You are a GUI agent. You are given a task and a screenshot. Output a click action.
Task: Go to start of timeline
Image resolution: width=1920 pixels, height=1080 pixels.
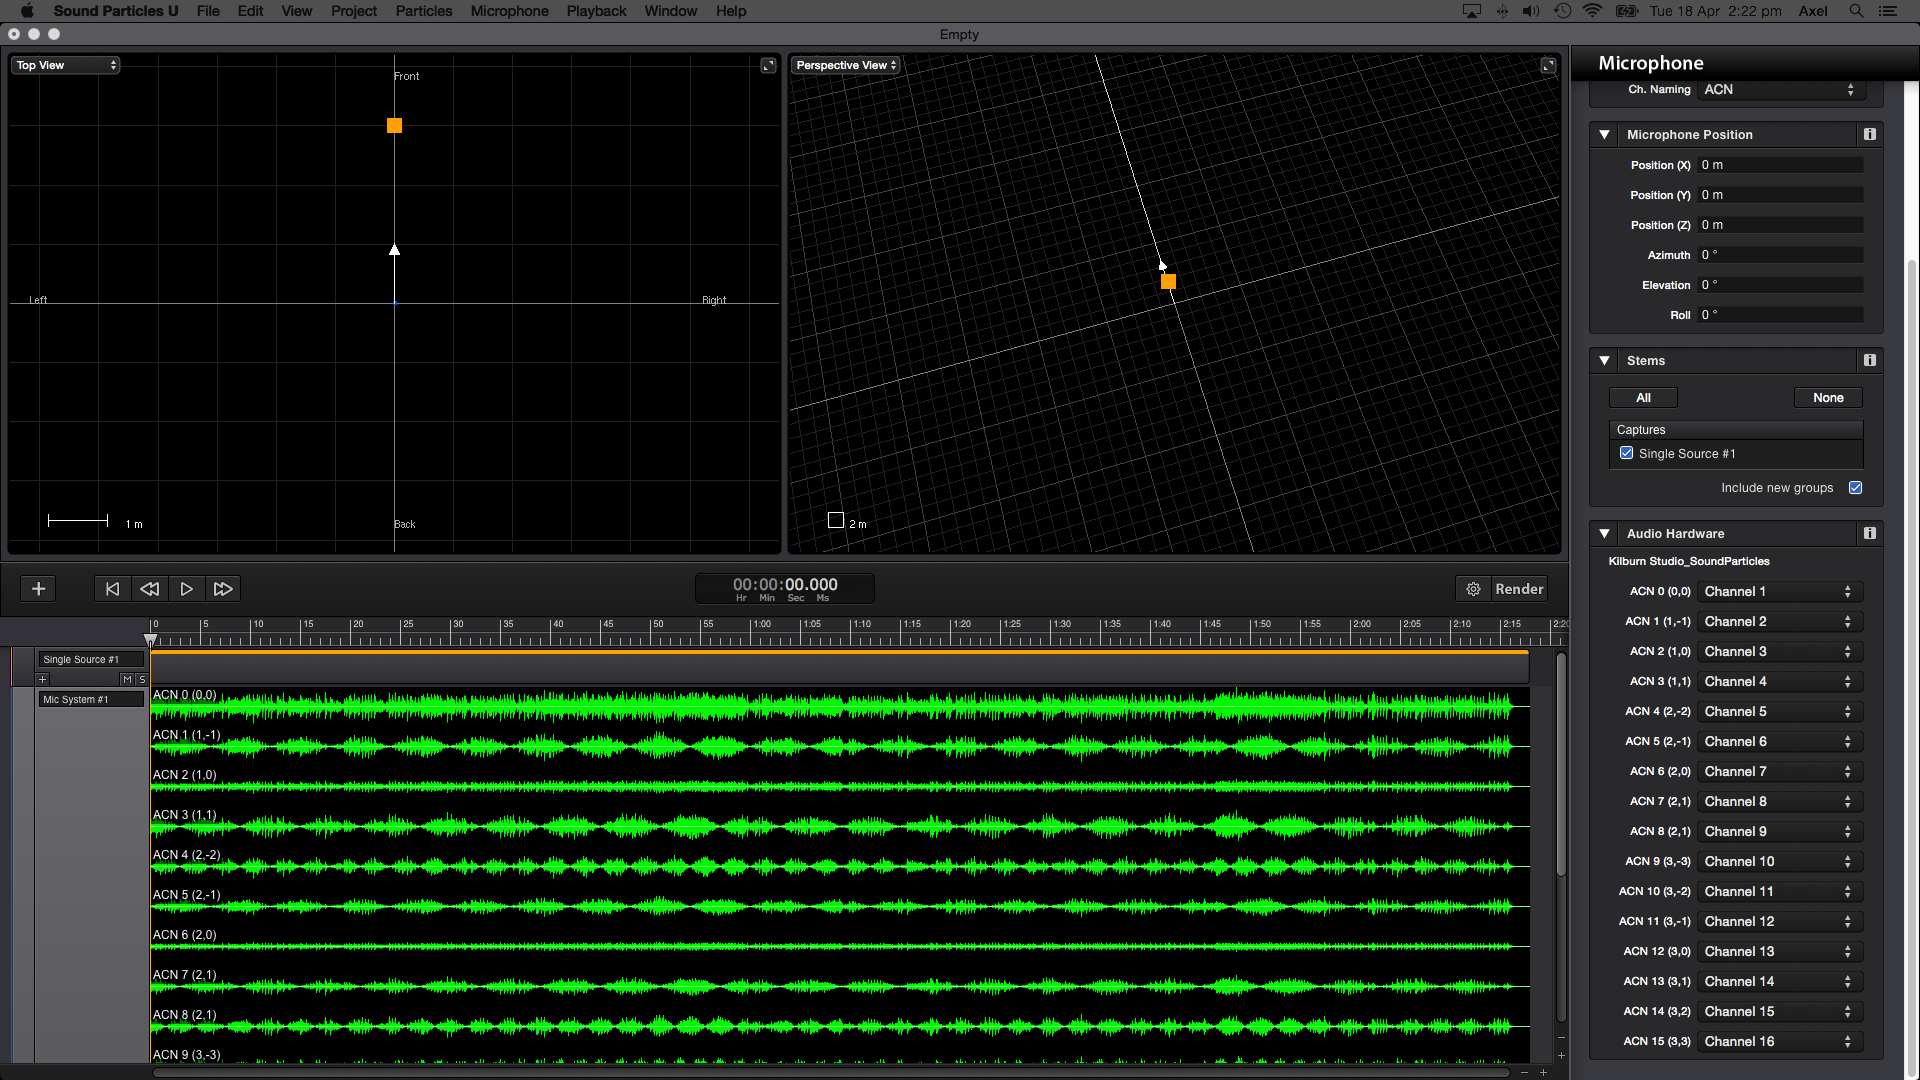click(112, 589)
